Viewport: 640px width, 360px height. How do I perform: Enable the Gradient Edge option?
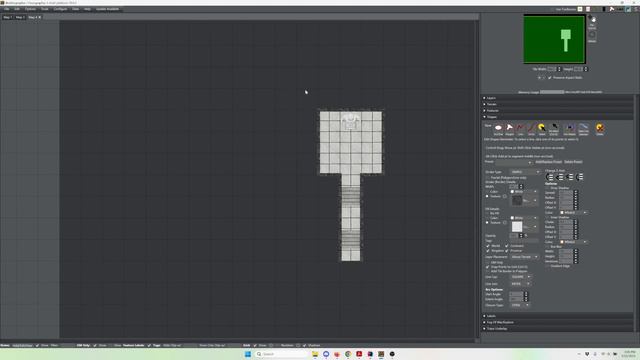(x=548, y=266)
